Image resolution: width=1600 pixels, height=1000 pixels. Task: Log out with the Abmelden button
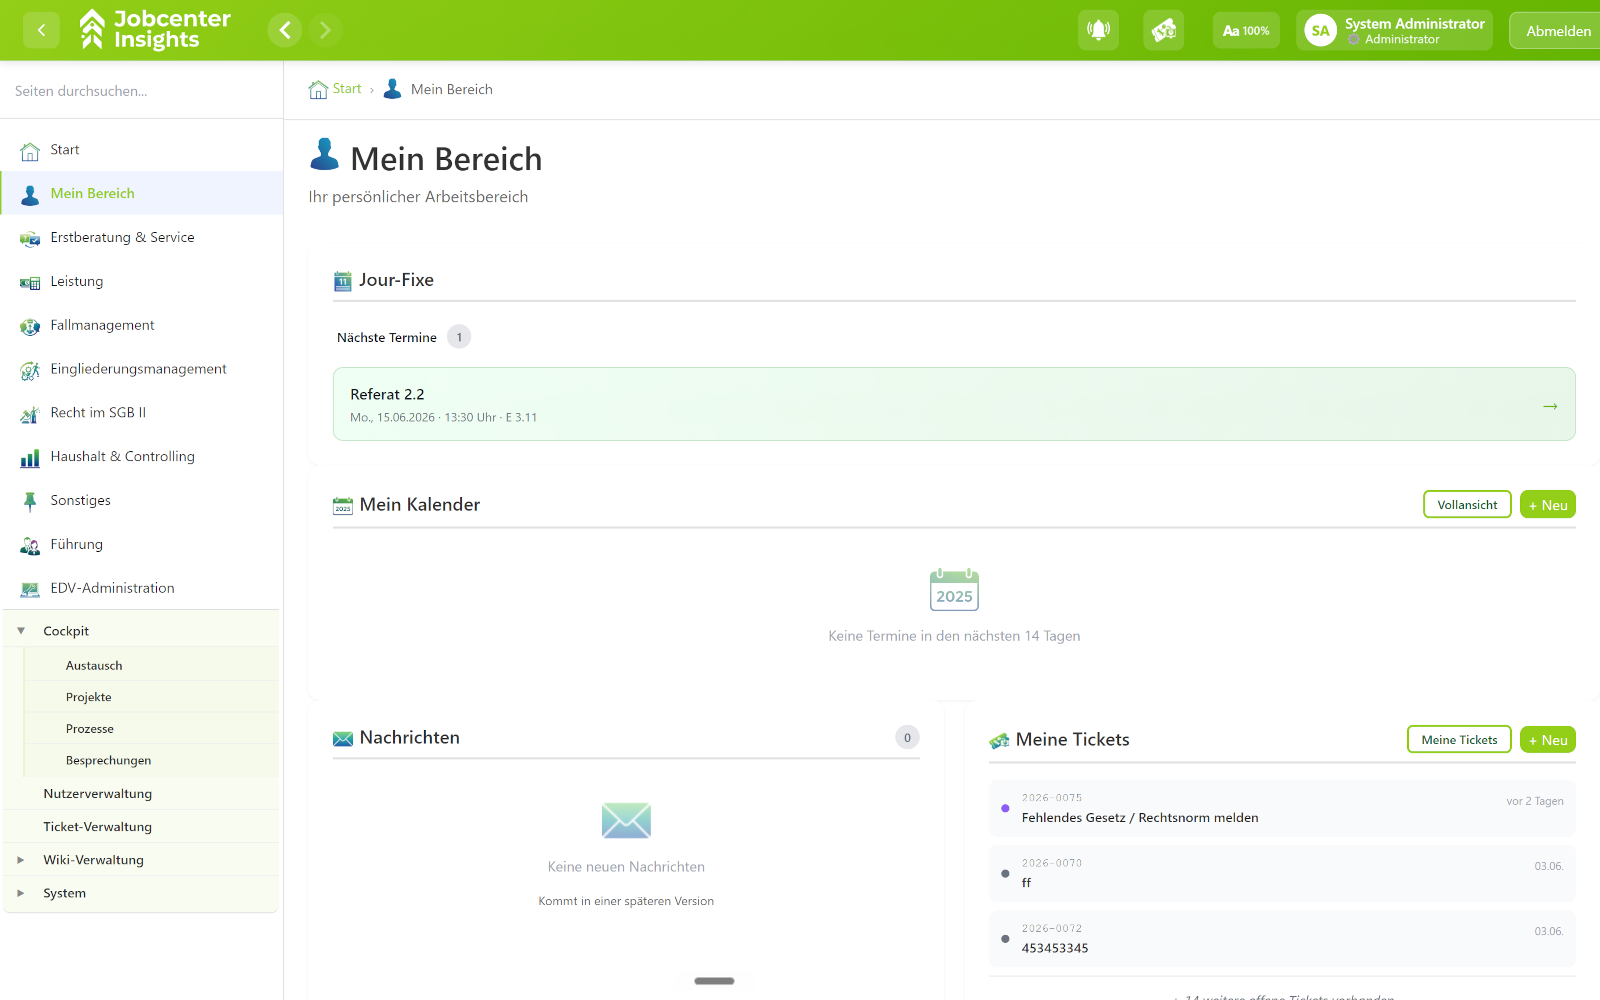pyautogui.click(x=1557, y=31)
